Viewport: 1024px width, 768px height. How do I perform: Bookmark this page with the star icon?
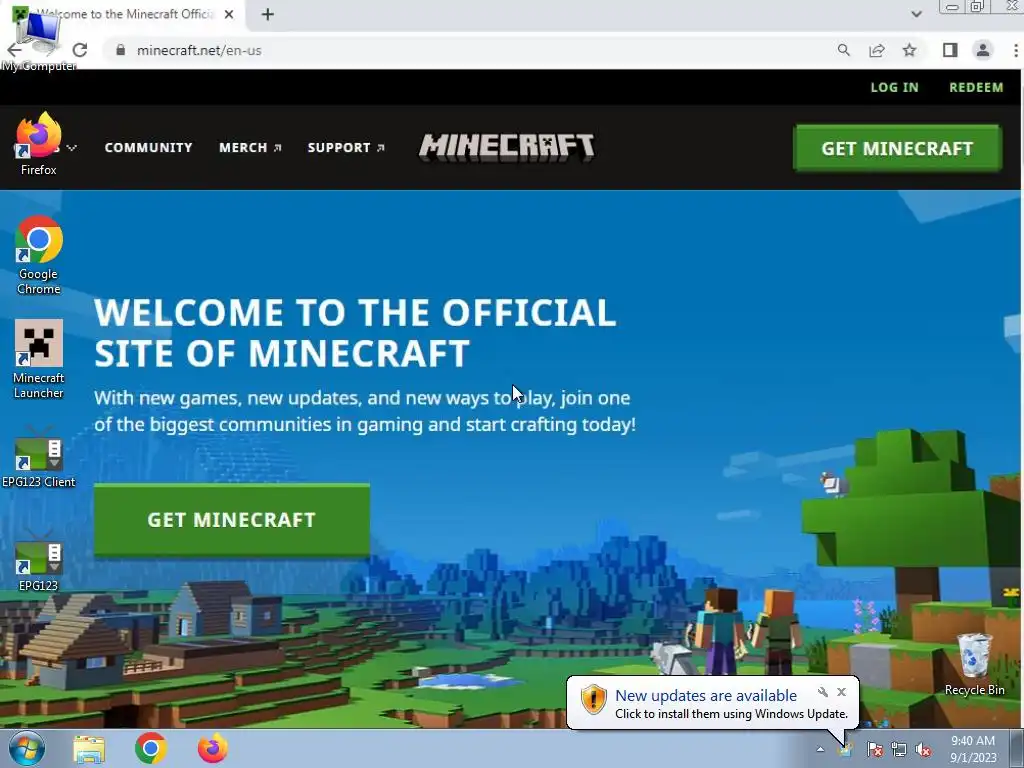coord(909,50)
